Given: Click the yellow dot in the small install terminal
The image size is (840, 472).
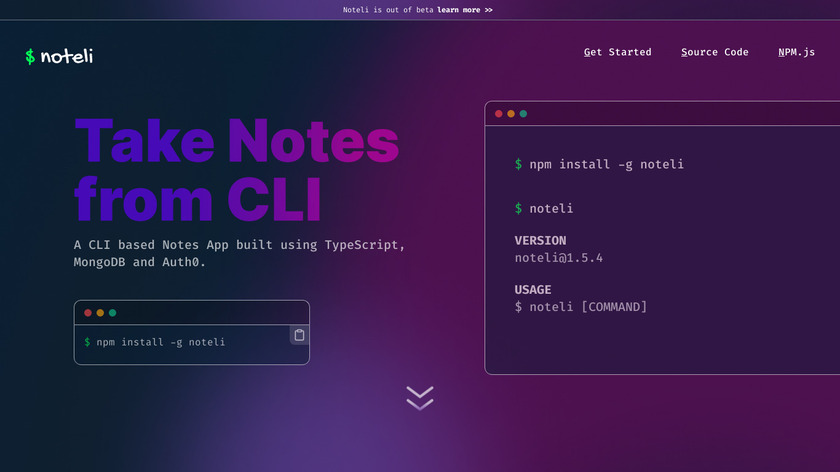Looking at the screenshot, I should pos(100,313).
